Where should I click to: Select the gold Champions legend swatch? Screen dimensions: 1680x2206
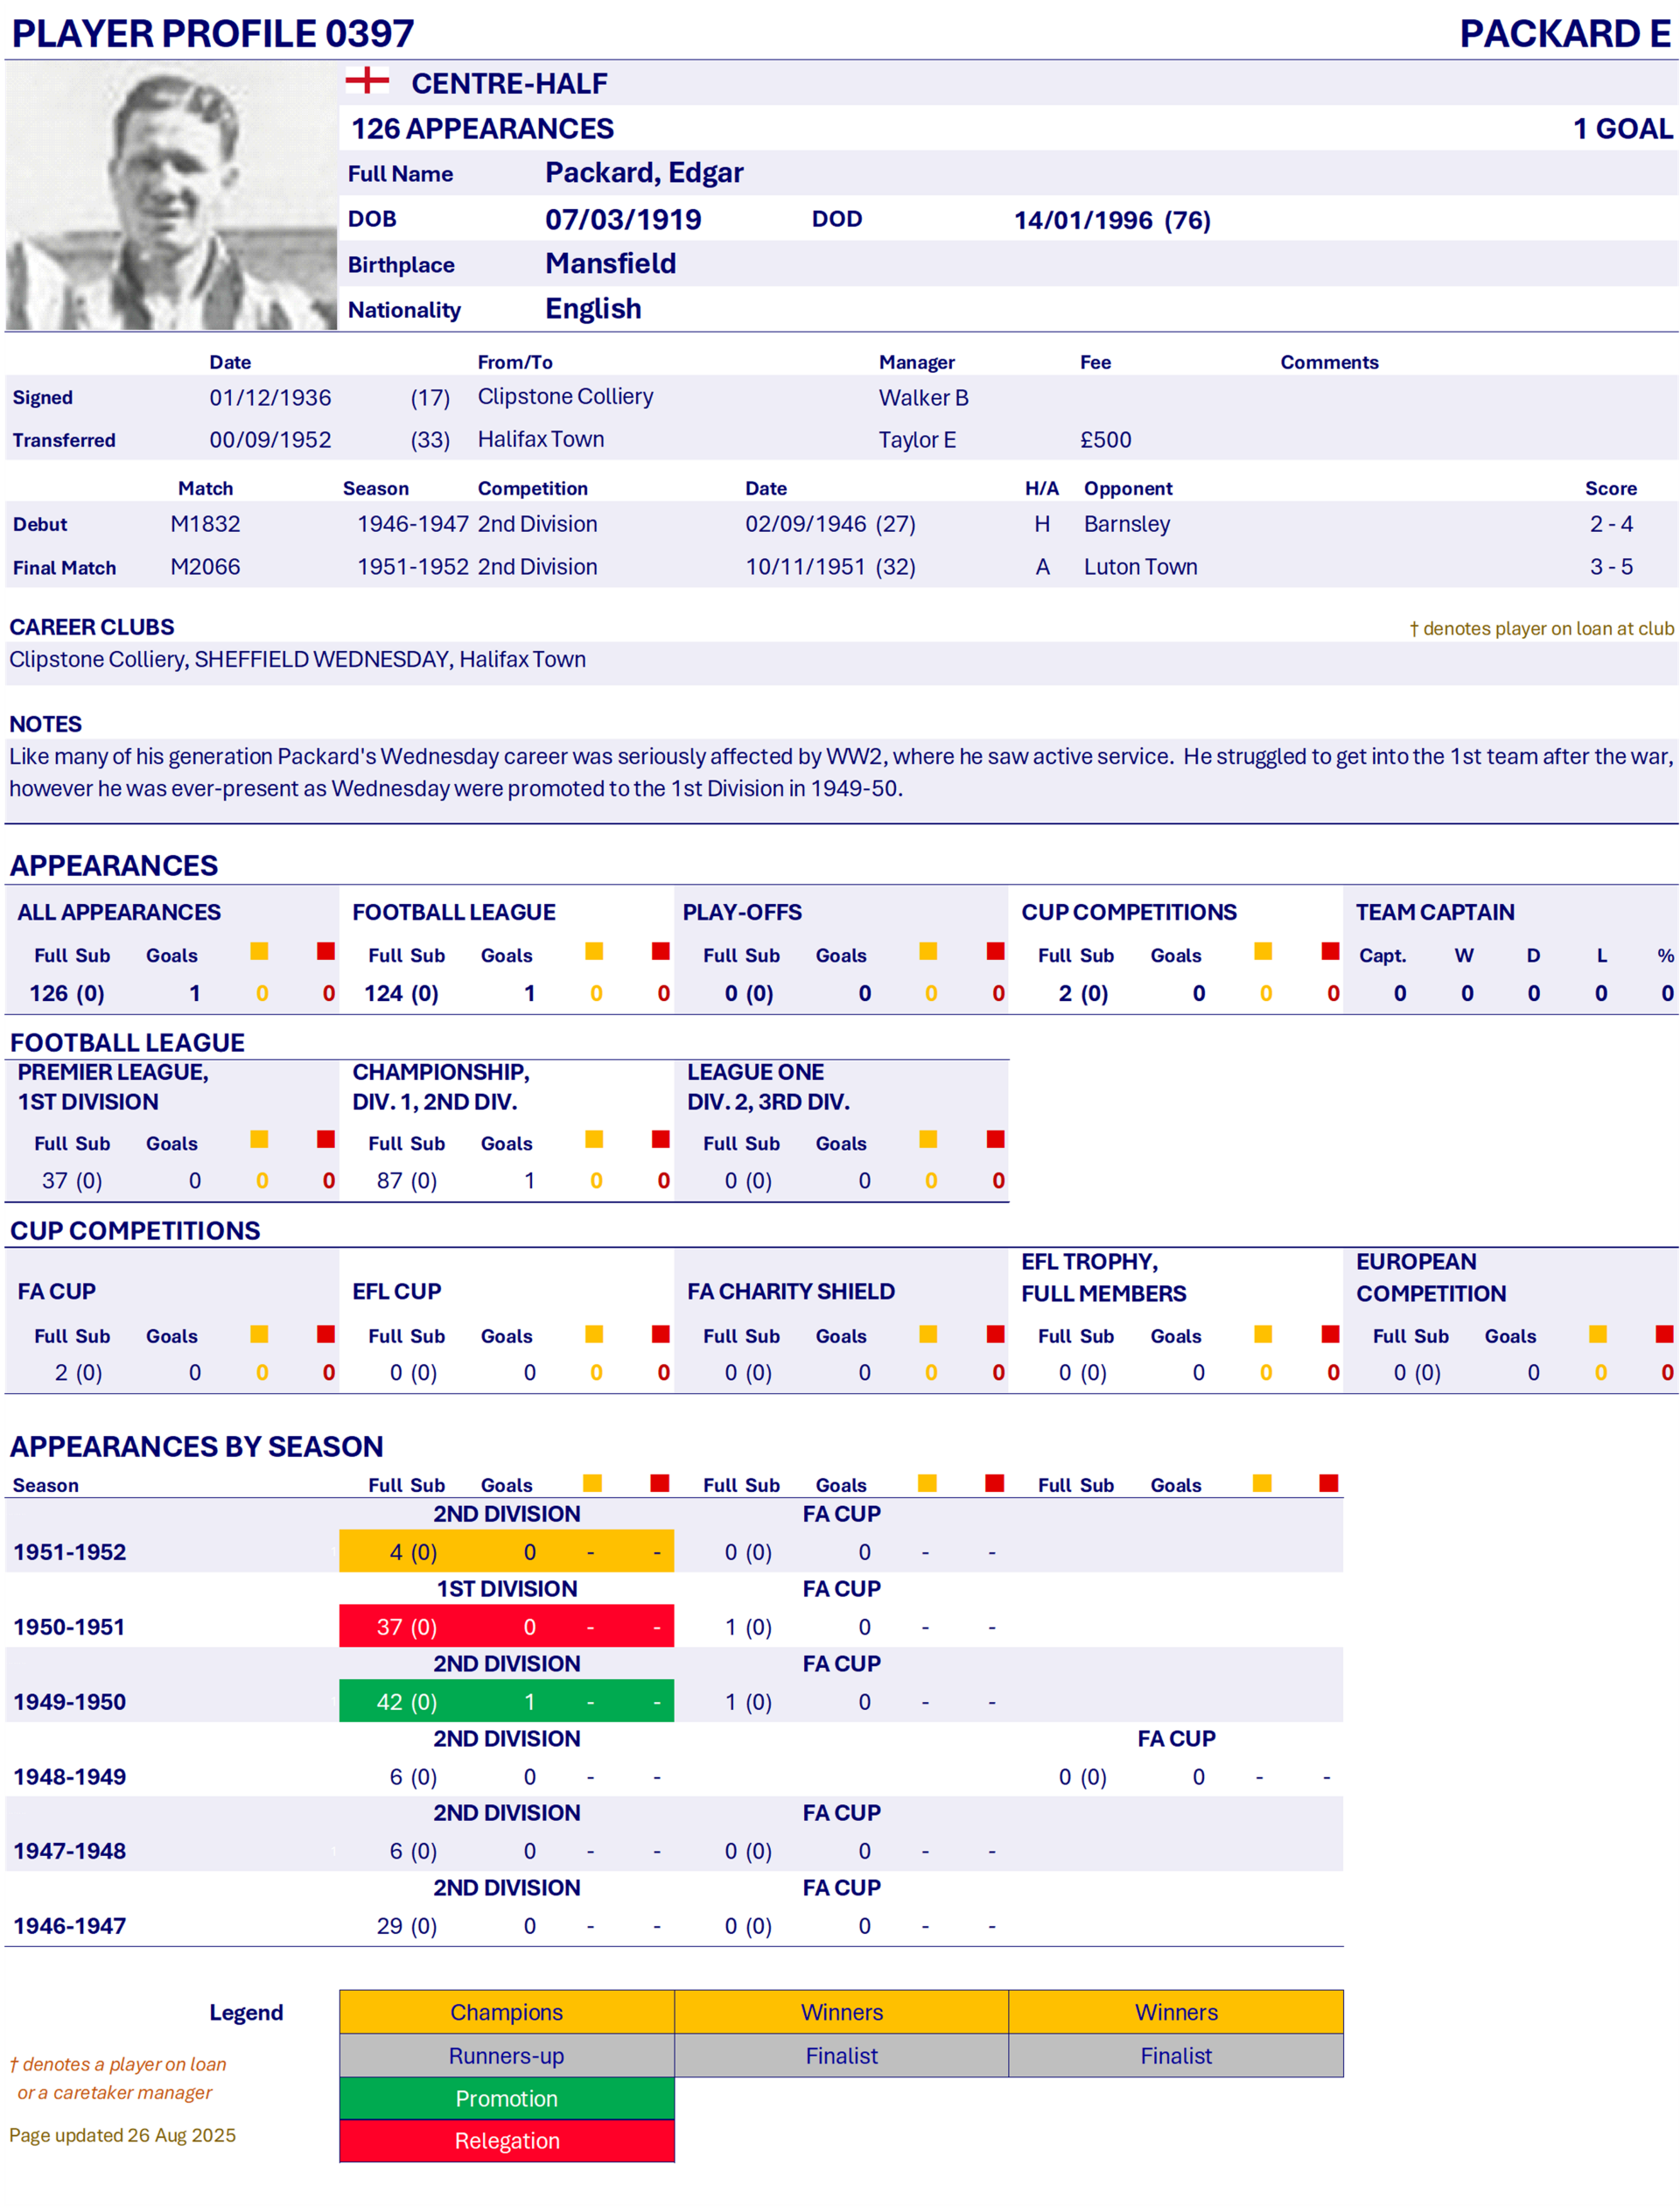point(506,2012)
